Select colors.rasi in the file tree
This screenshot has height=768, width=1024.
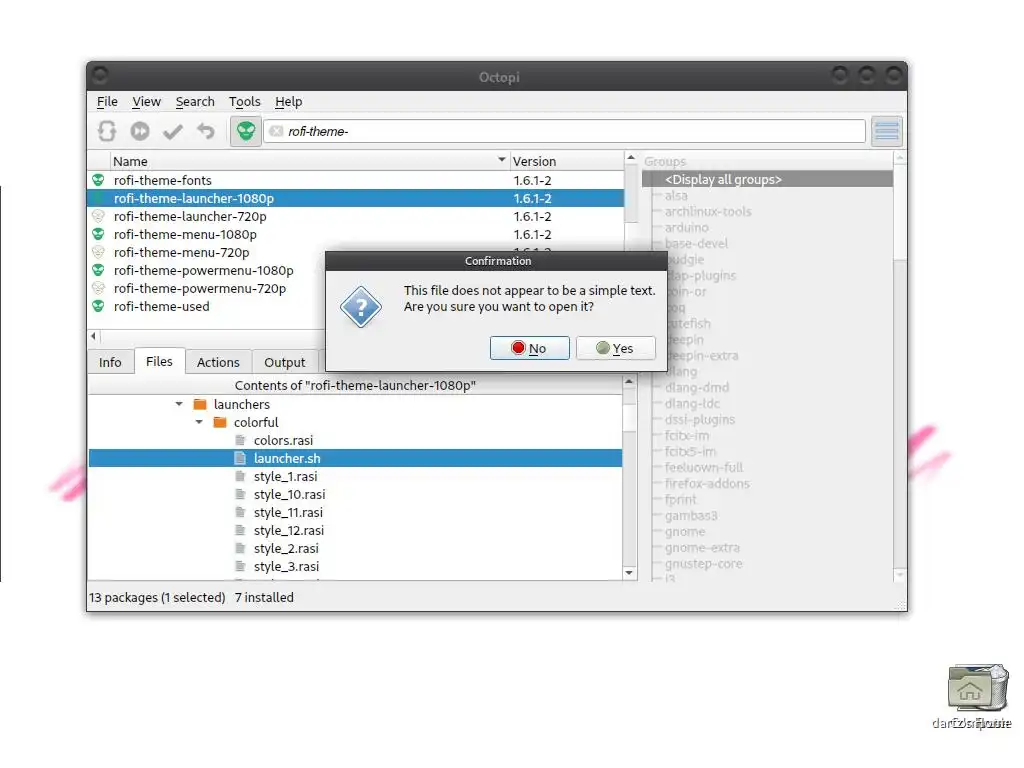[x=283, y=441]
